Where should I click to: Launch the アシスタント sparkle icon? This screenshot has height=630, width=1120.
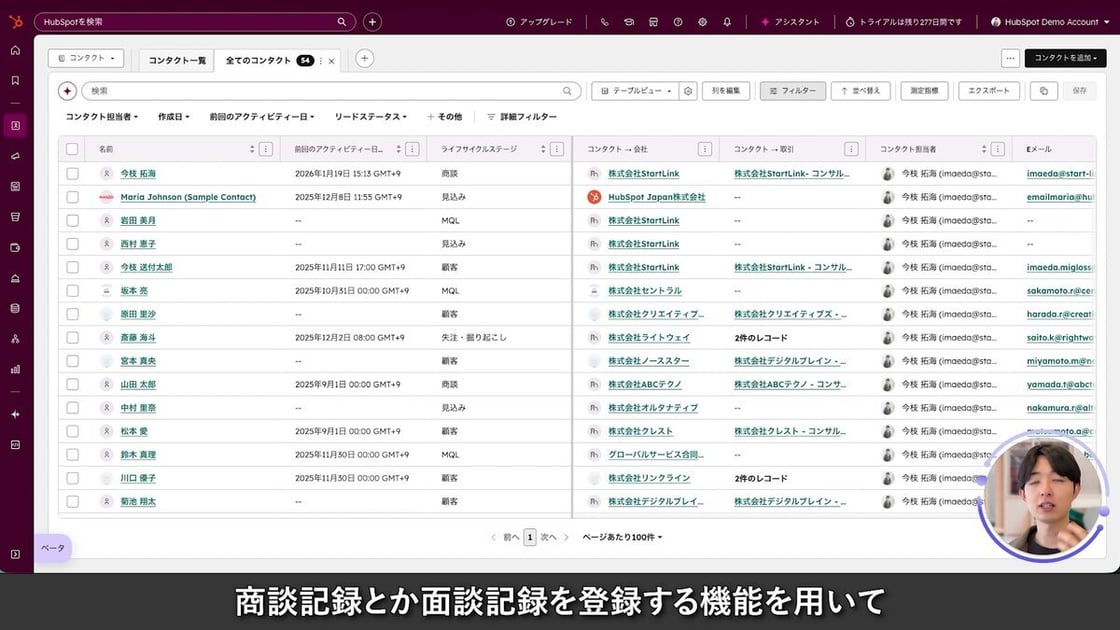tap(766, 21)
